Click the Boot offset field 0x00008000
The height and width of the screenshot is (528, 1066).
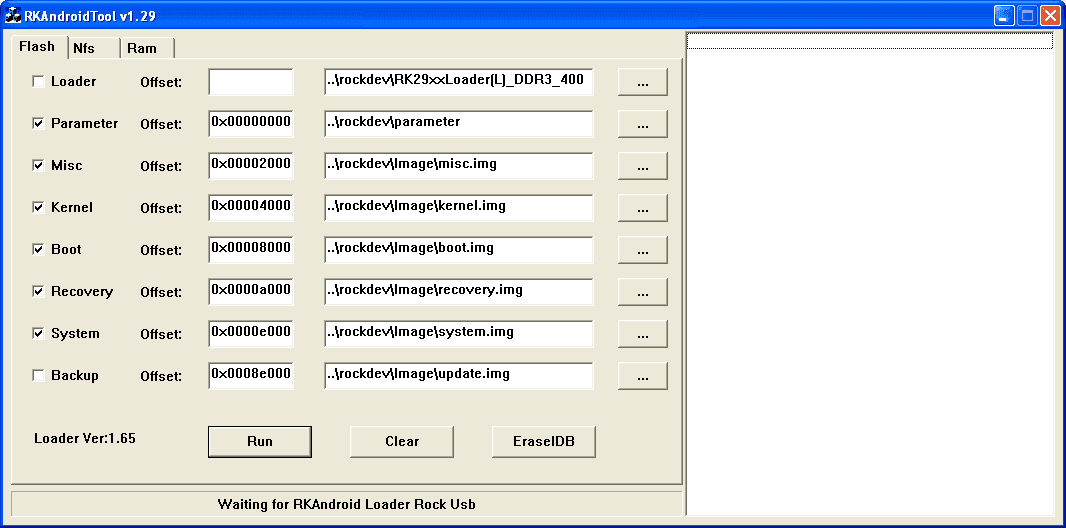[251, 250]
